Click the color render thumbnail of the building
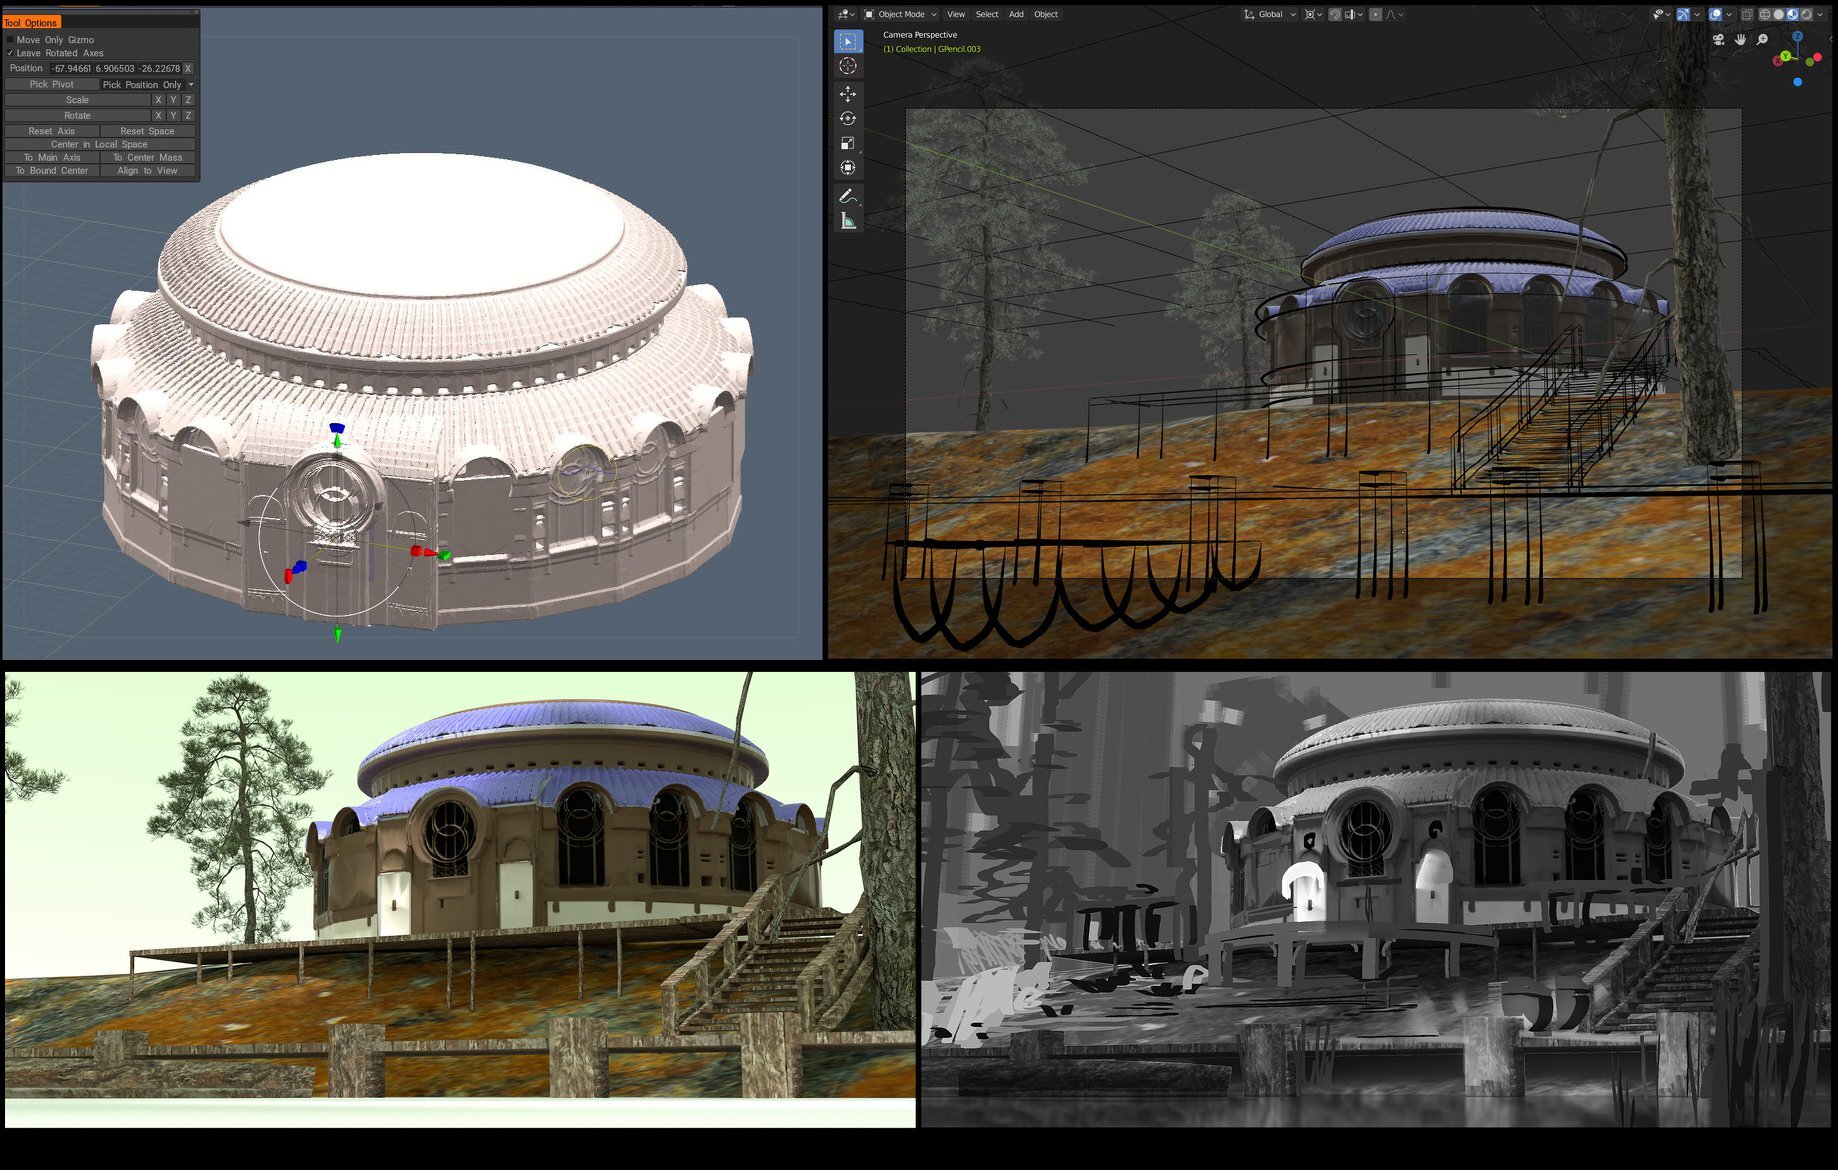 point(460,899)
